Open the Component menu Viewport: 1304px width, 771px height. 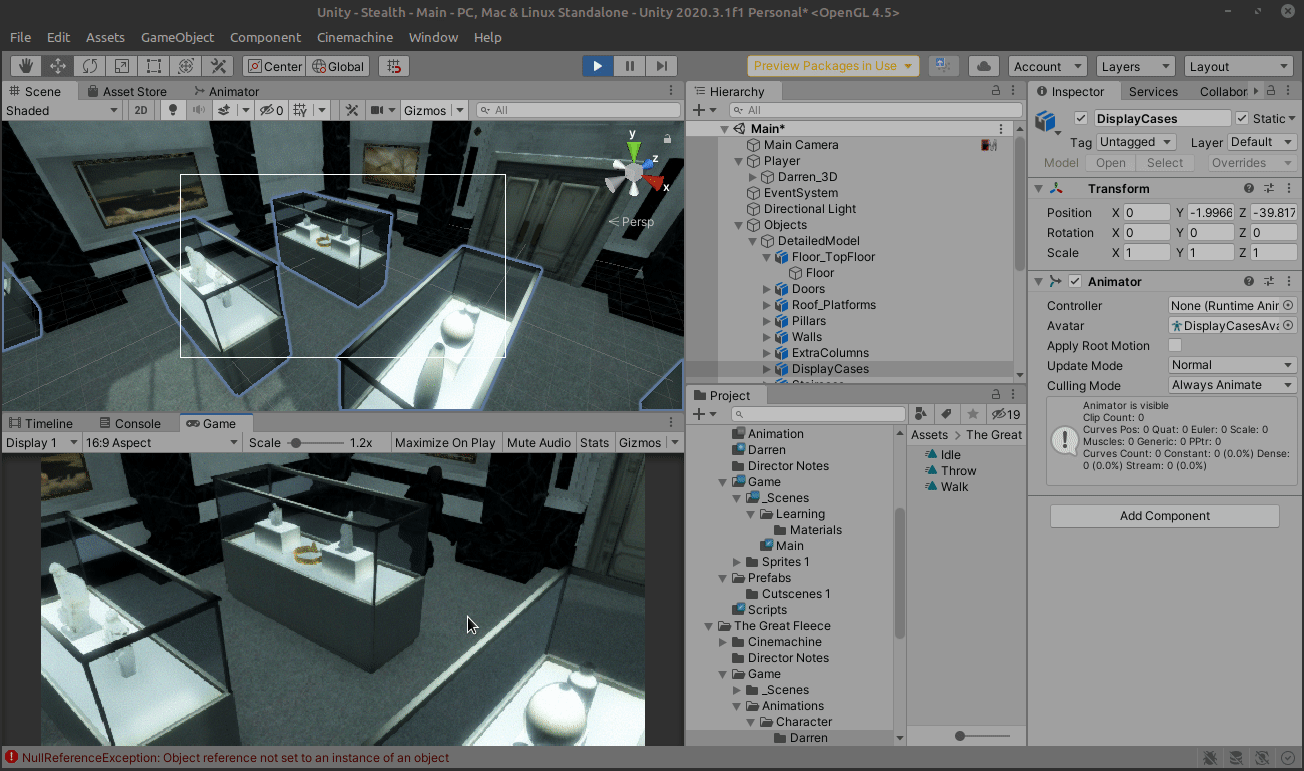point(265,37)
